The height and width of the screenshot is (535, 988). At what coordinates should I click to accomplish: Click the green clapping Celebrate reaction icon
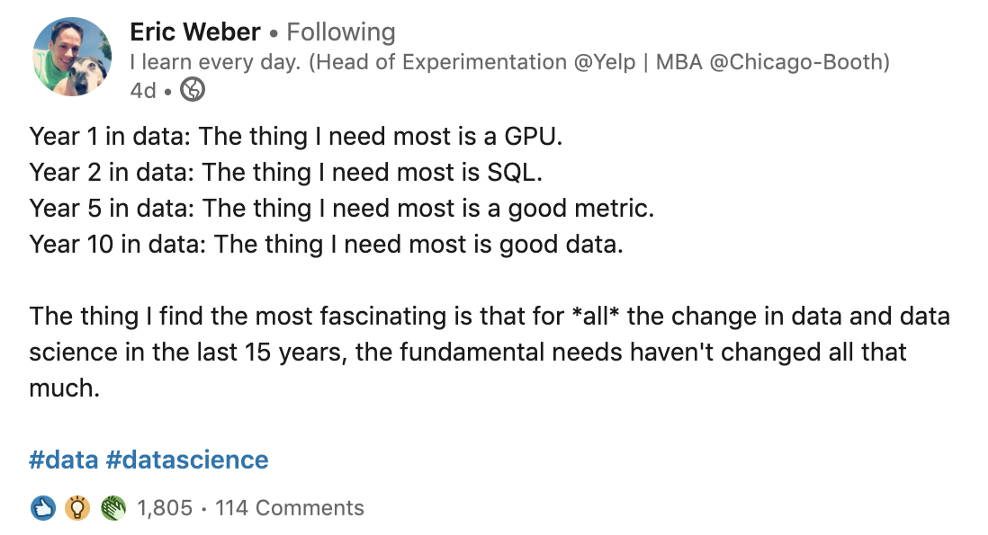coord(113,508)
